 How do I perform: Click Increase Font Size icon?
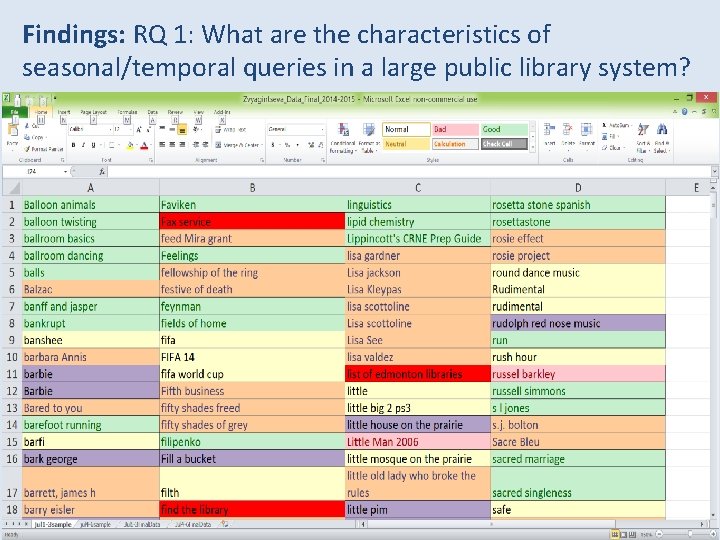139,129
